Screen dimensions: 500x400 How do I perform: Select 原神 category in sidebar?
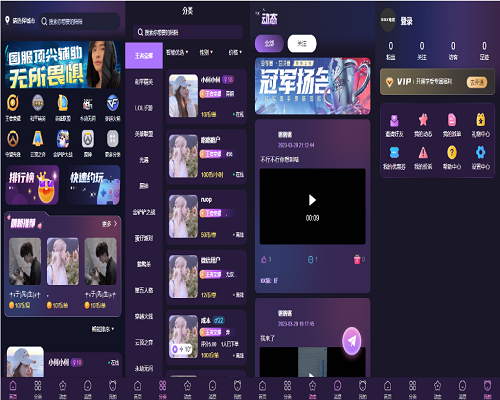tap(144, 186)
